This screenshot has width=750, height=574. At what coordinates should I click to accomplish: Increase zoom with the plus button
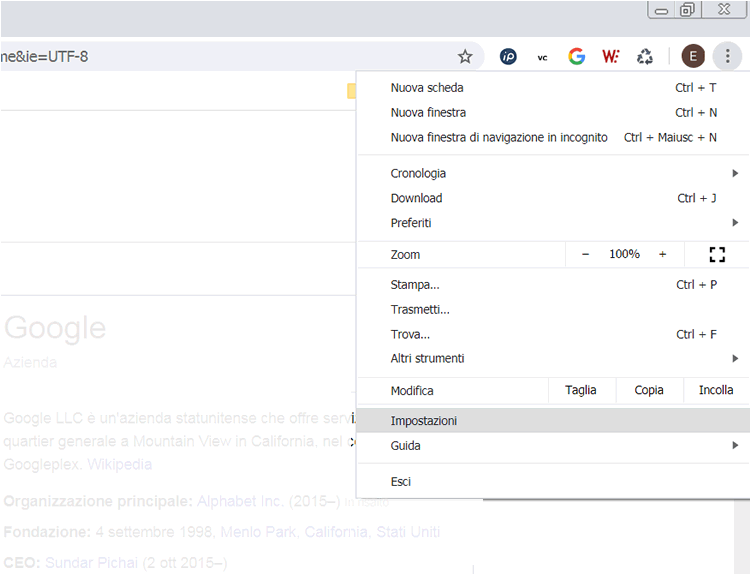coord(662,254)
